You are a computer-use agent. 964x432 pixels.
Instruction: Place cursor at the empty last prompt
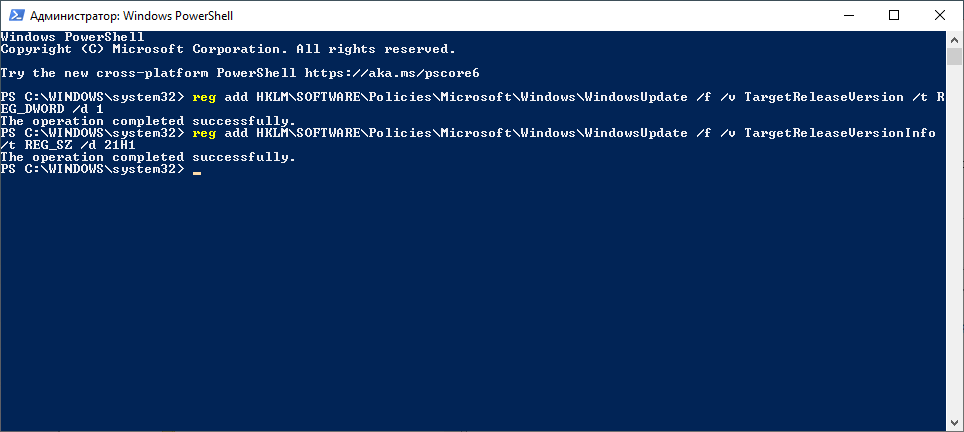coord(197,170)
